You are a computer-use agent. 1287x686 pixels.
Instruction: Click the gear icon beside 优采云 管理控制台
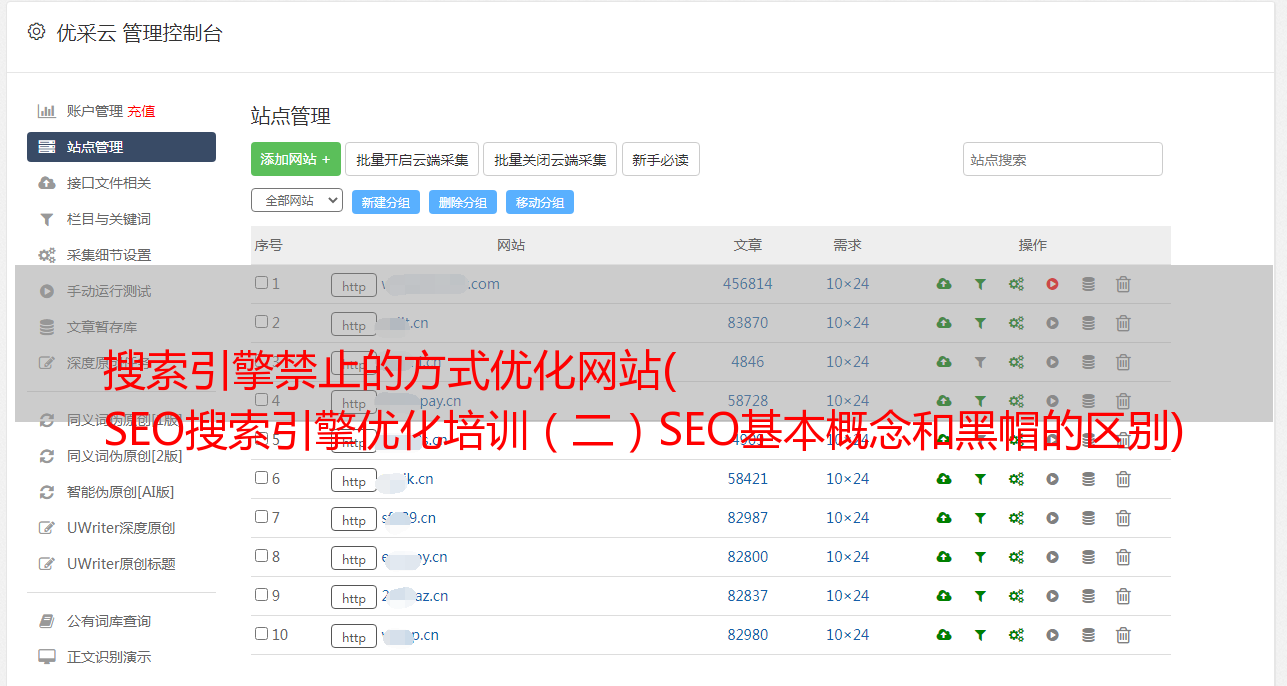(37, 32)
